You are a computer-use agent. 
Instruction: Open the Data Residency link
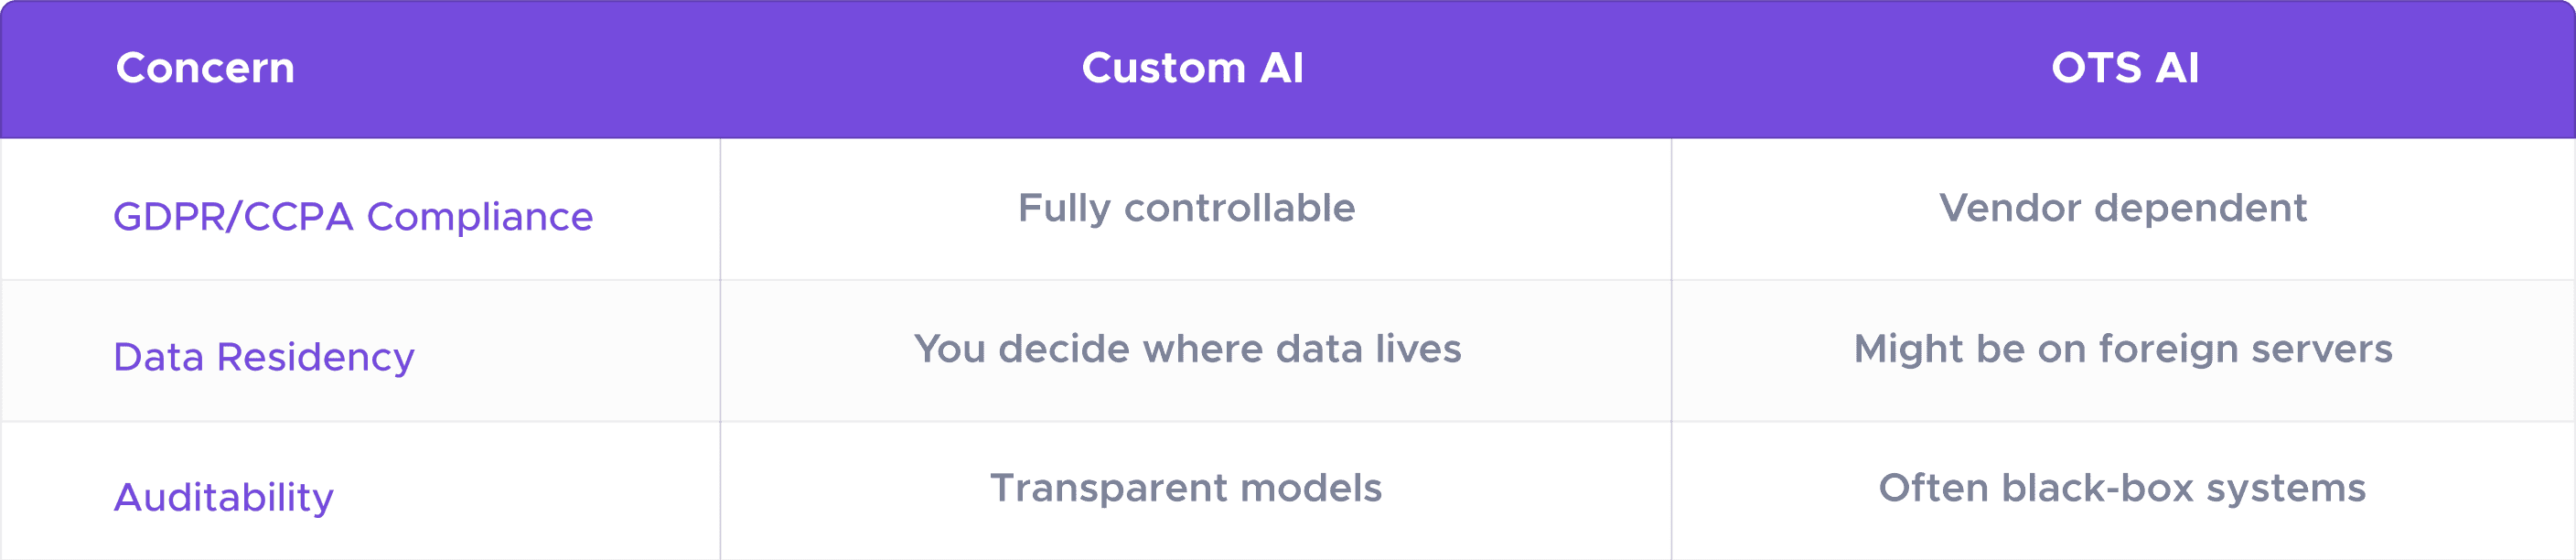click(264, 357)
